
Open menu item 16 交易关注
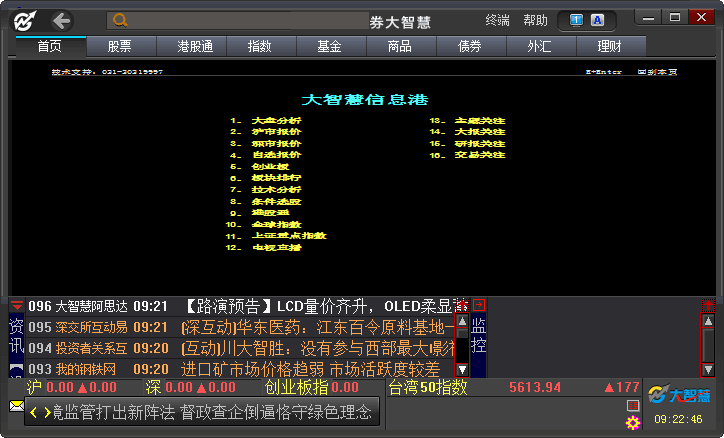[x=467, y=155]
